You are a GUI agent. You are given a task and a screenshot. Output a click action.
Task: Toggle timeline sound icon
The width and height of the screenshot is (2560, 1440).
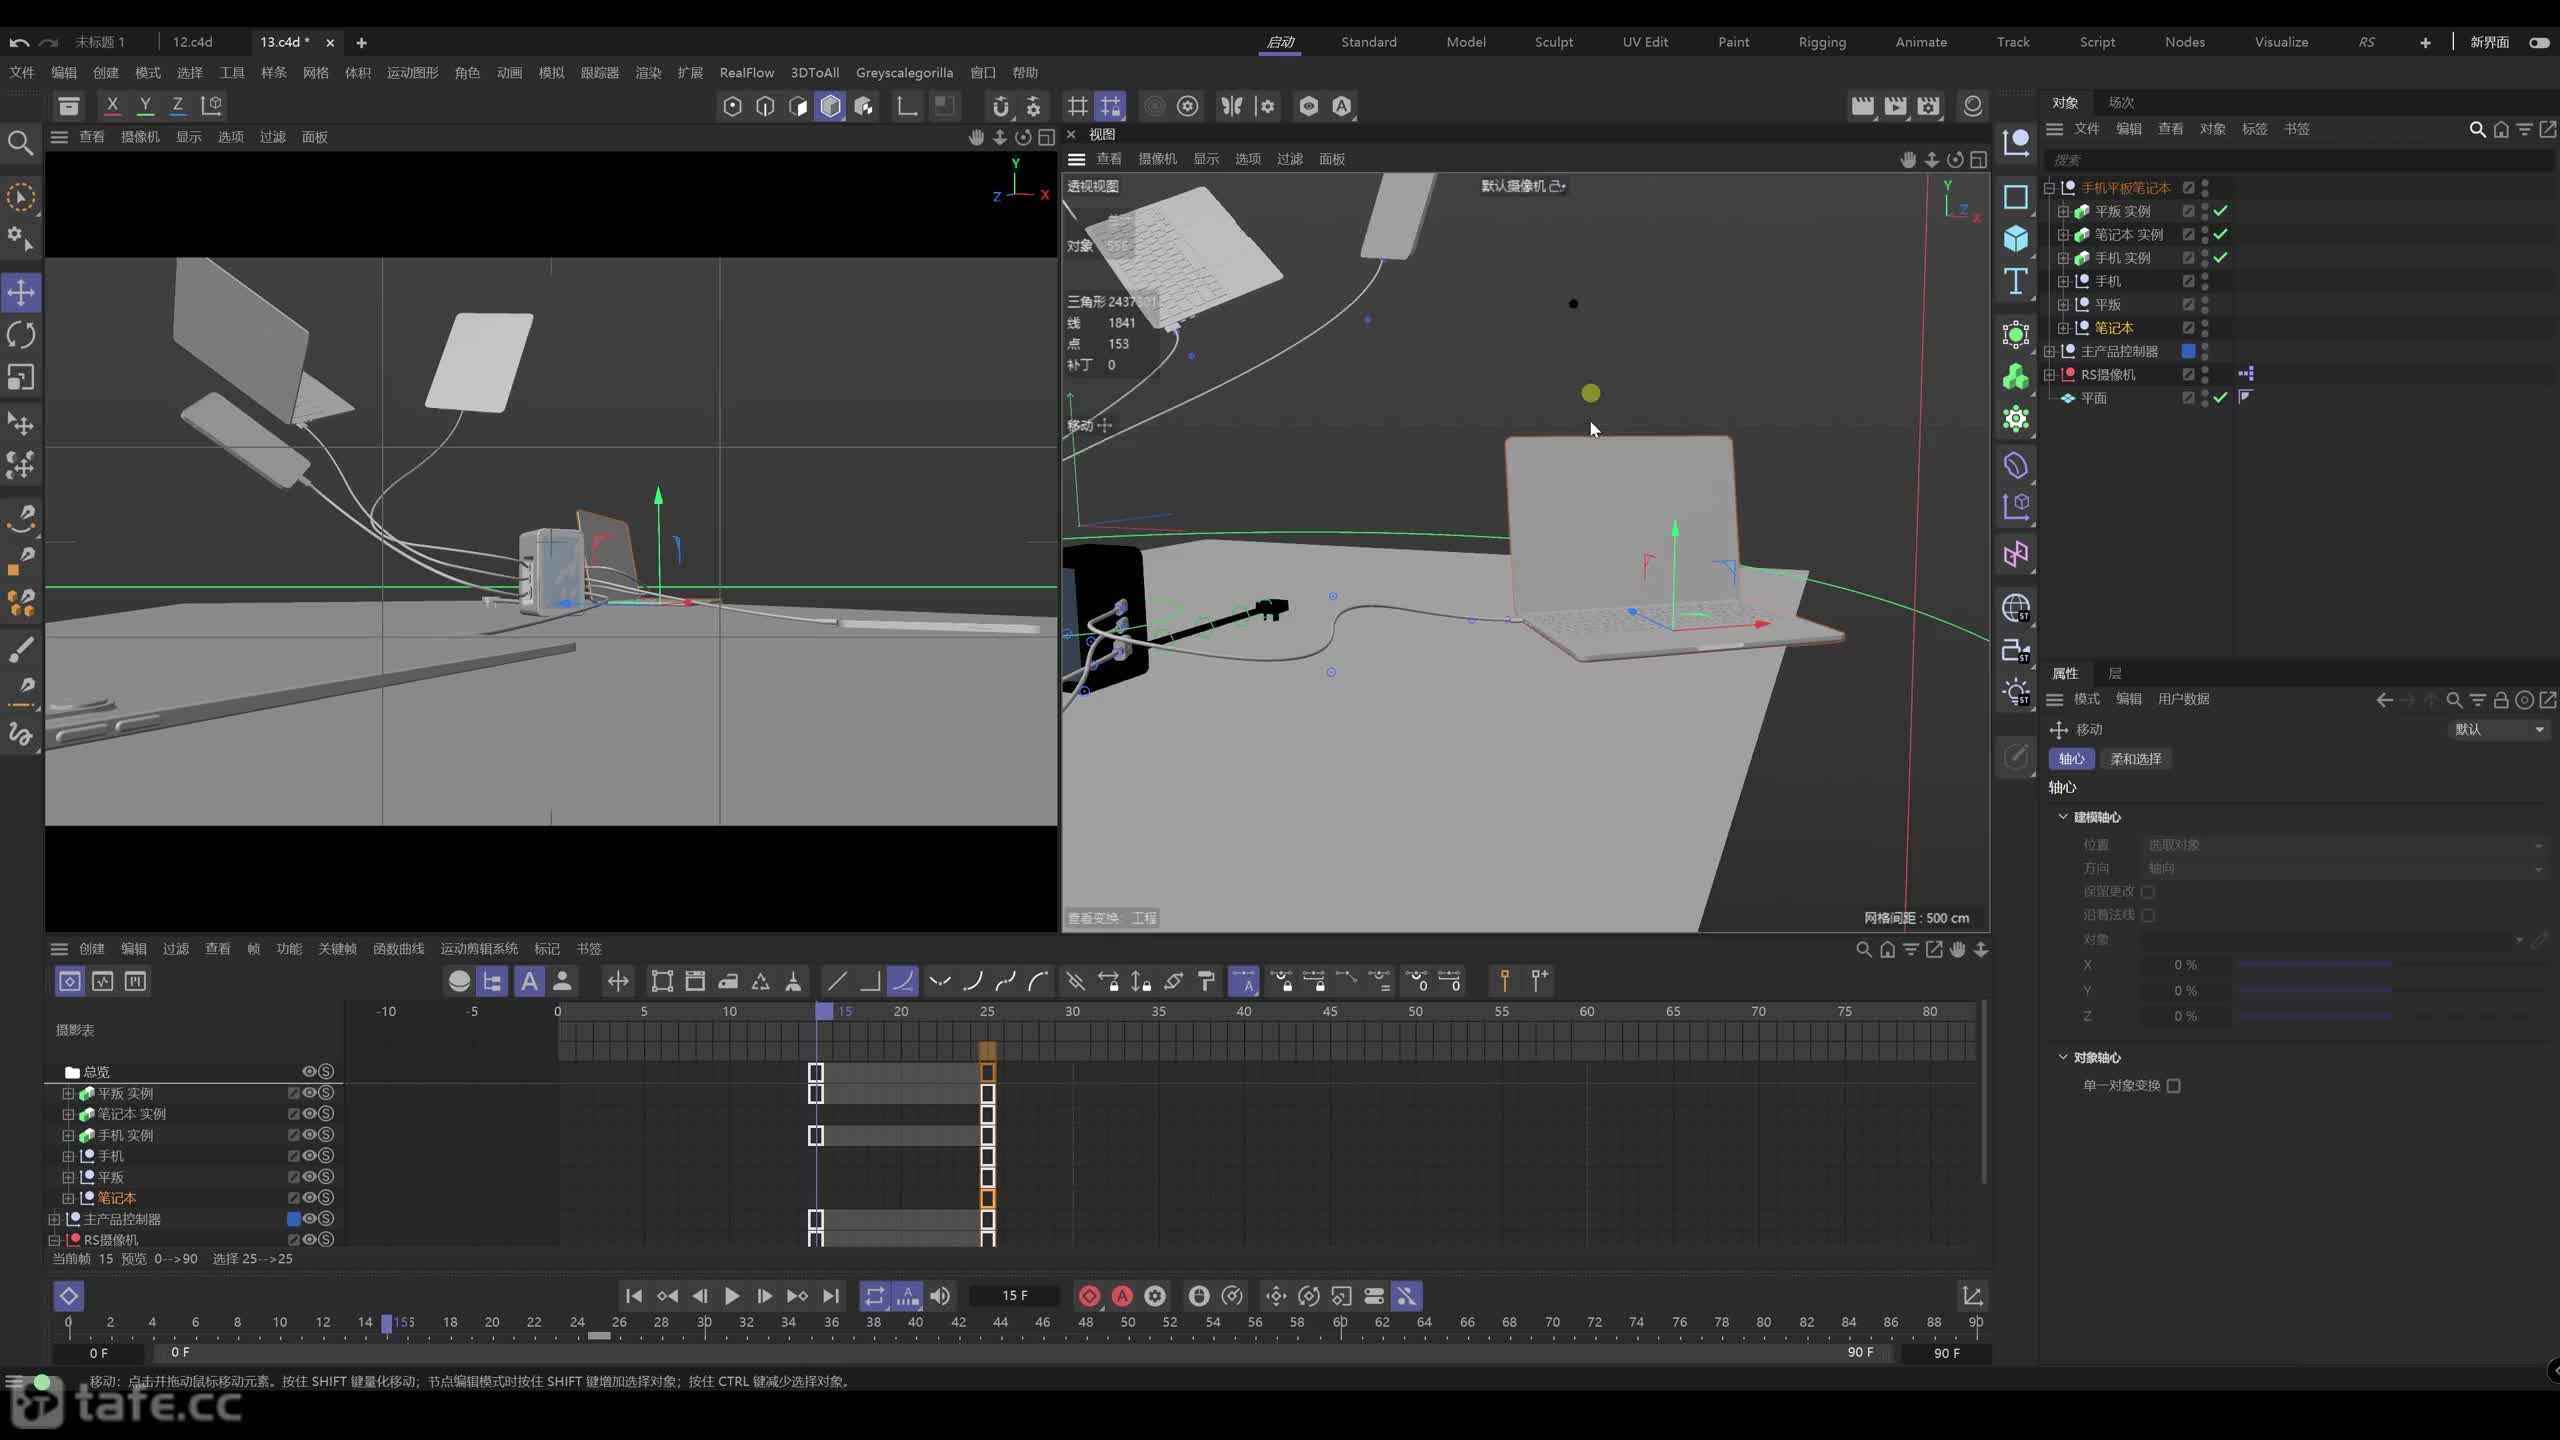pyautogui.click(x=940, y=1296)
